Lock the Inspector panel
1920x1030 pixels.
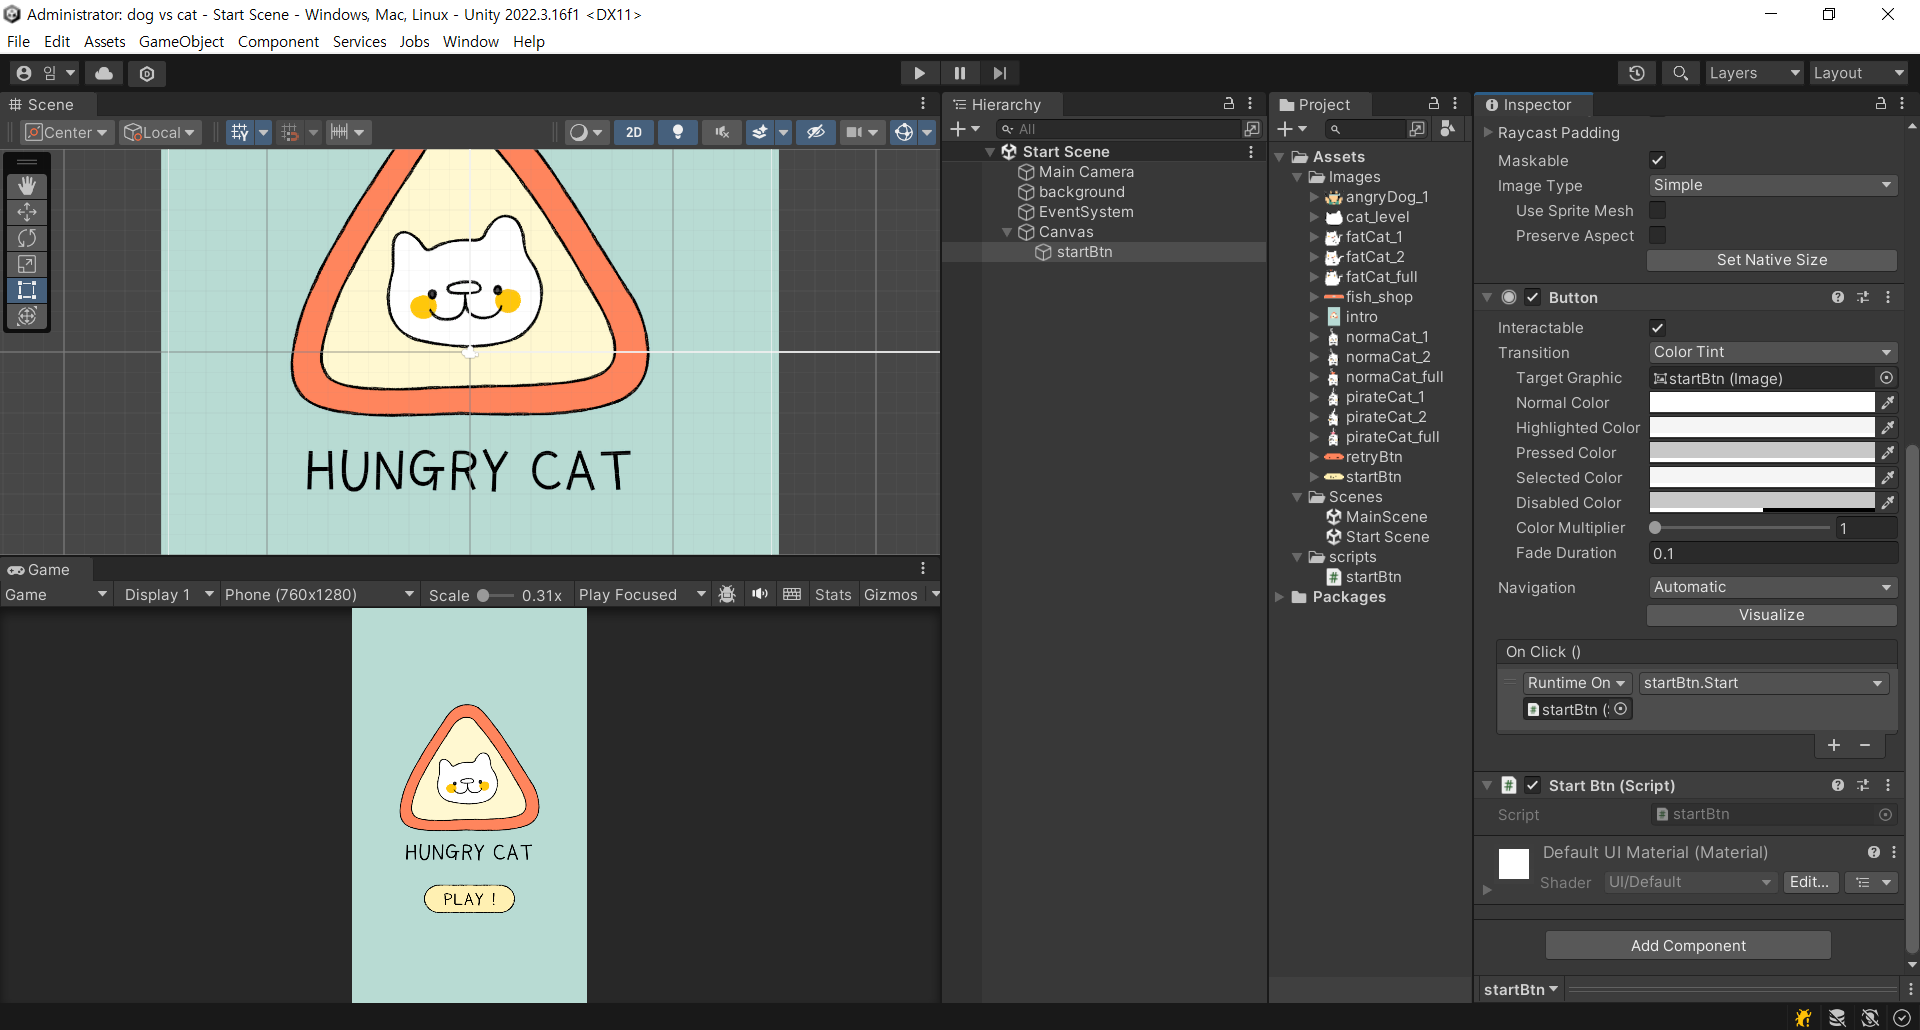[x=1881, y=104]
